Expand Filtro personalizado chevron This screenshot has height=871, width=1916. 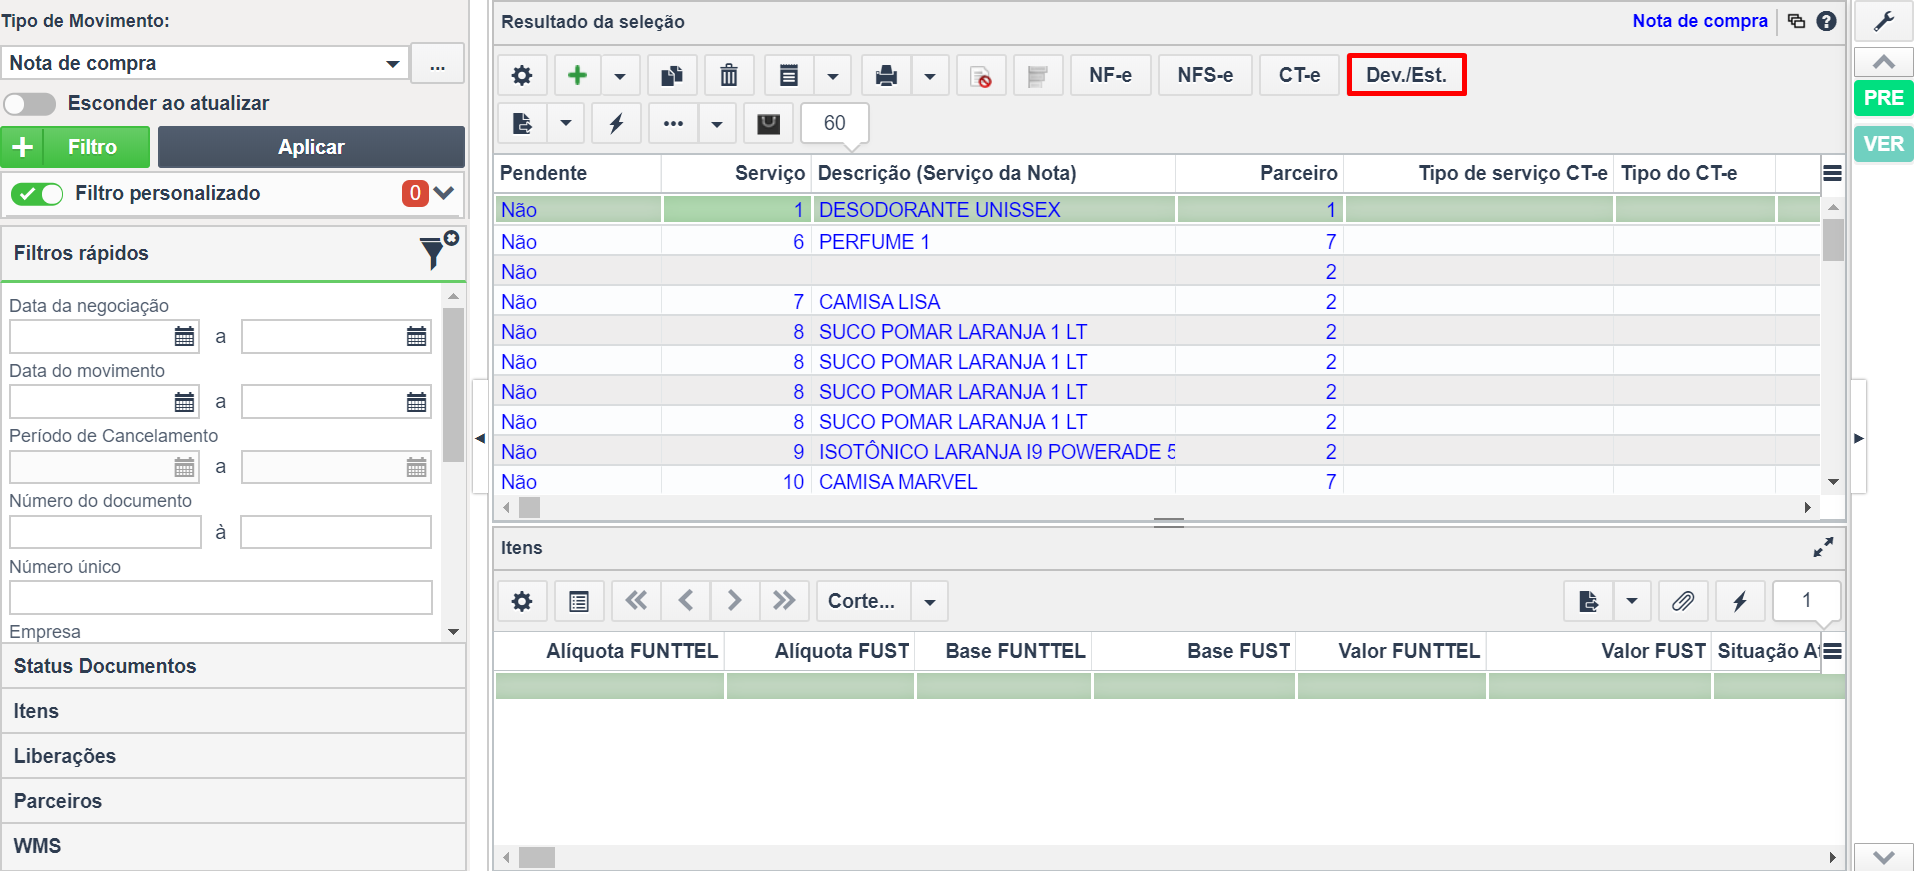(x=444, y=193)
